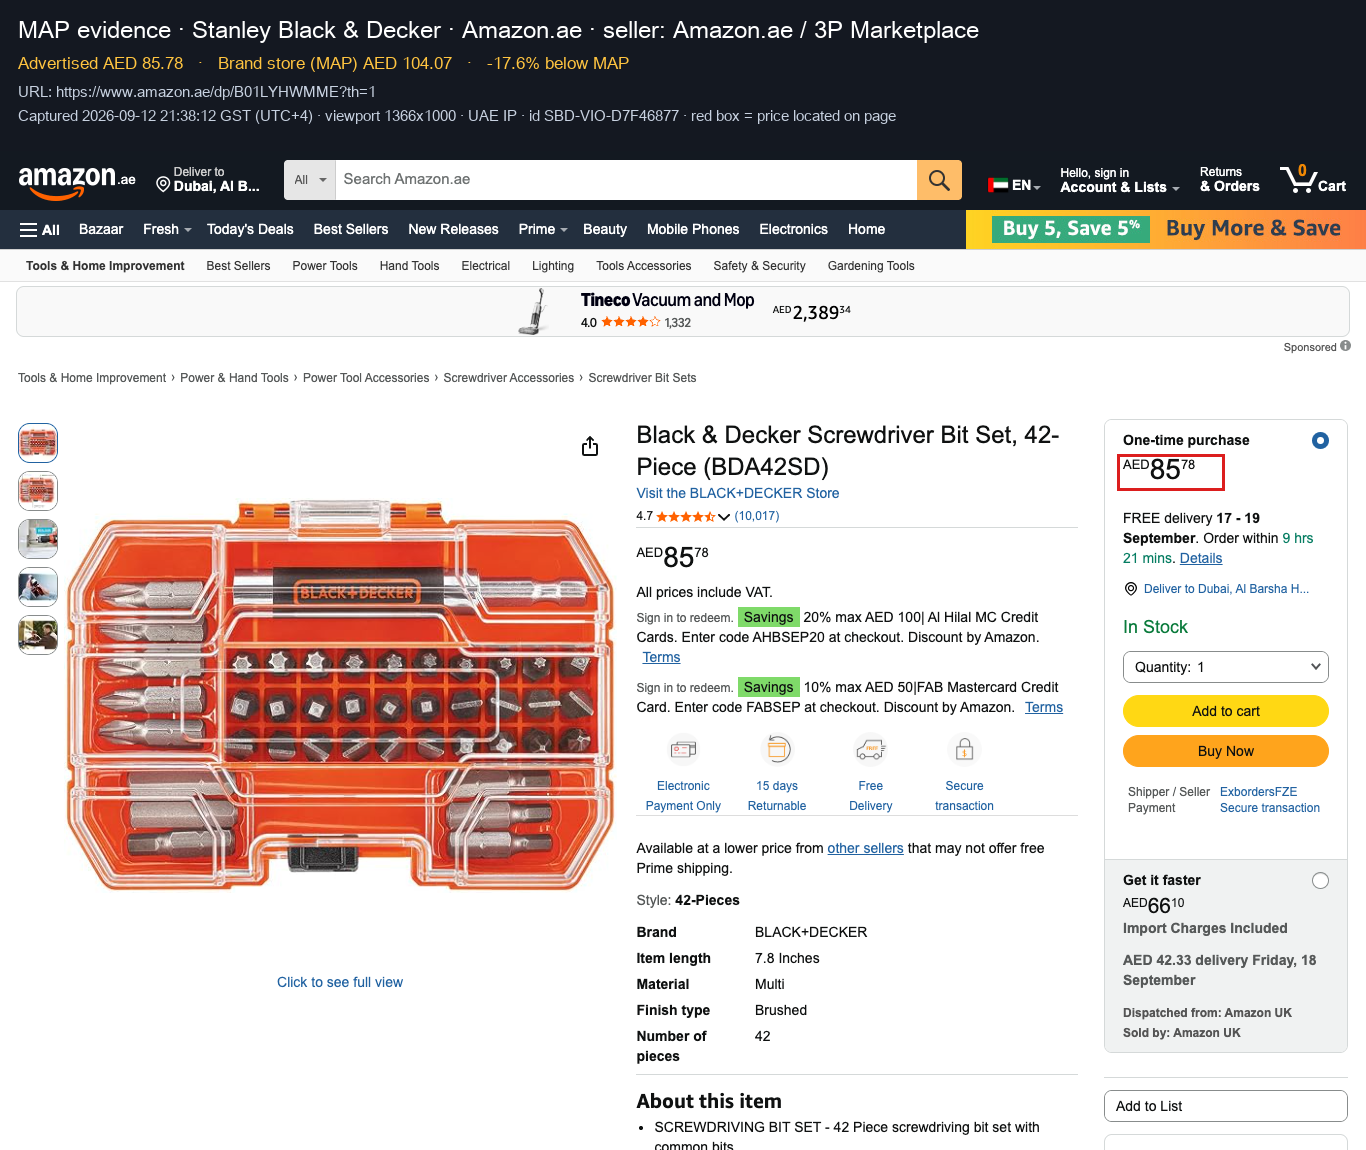Click the Sponsored info icon
The height and width of the screenshot is (1150, 1366).
coord(1345,346)
